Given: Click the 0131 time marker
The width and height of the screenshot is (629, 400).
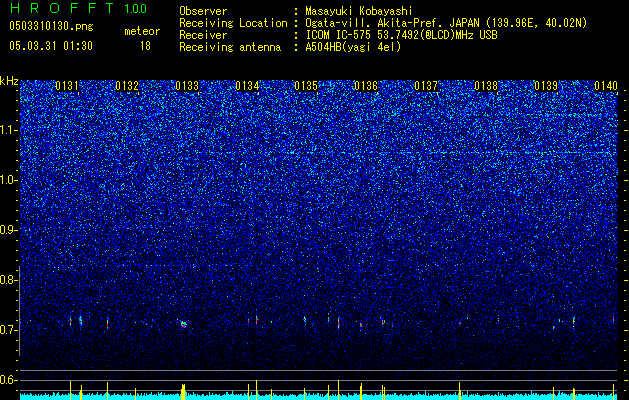Looking at the screenshot, I should 67,86.
